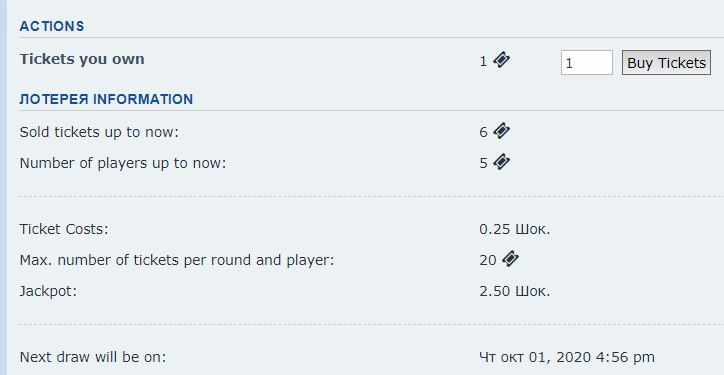This screenshot has height=375, width=724.
Task: Click the ticket icon beside Tickets you own
Action: 501,60
